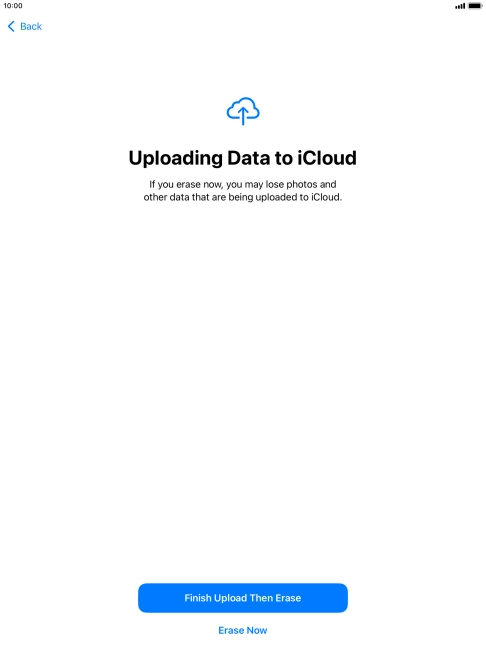This screenshot has width=486, height=648.
Task: Click 'iCloud.' at the end of the description
Action: coord(326,197)
